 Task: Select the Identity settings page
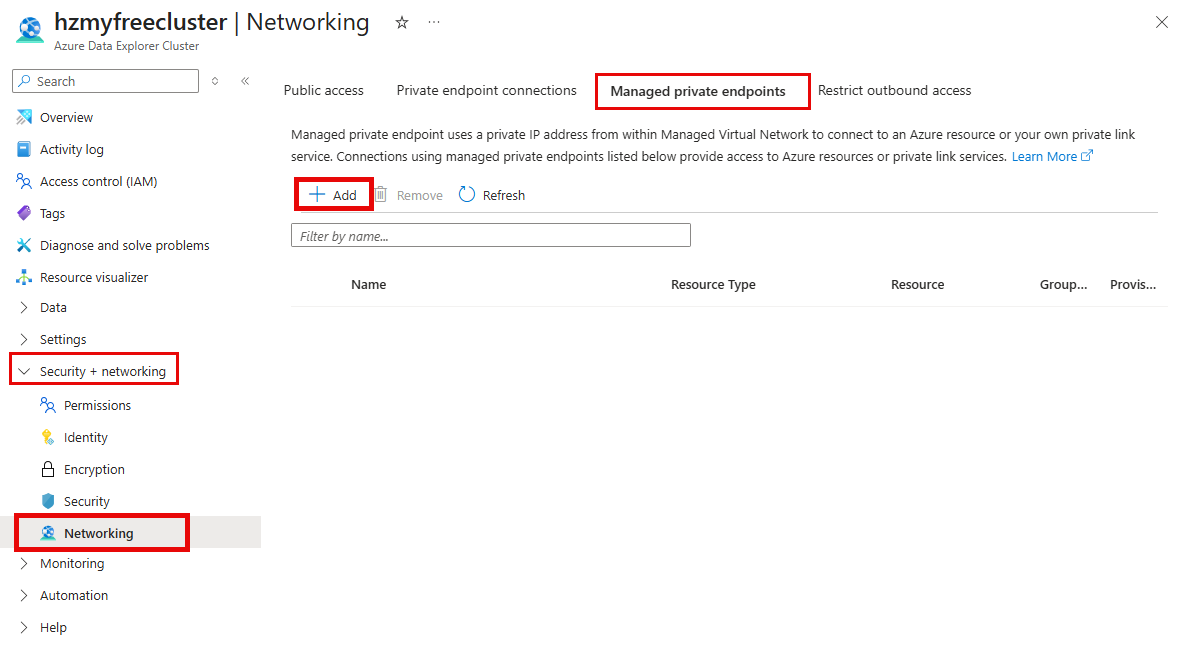coord(86,437)
